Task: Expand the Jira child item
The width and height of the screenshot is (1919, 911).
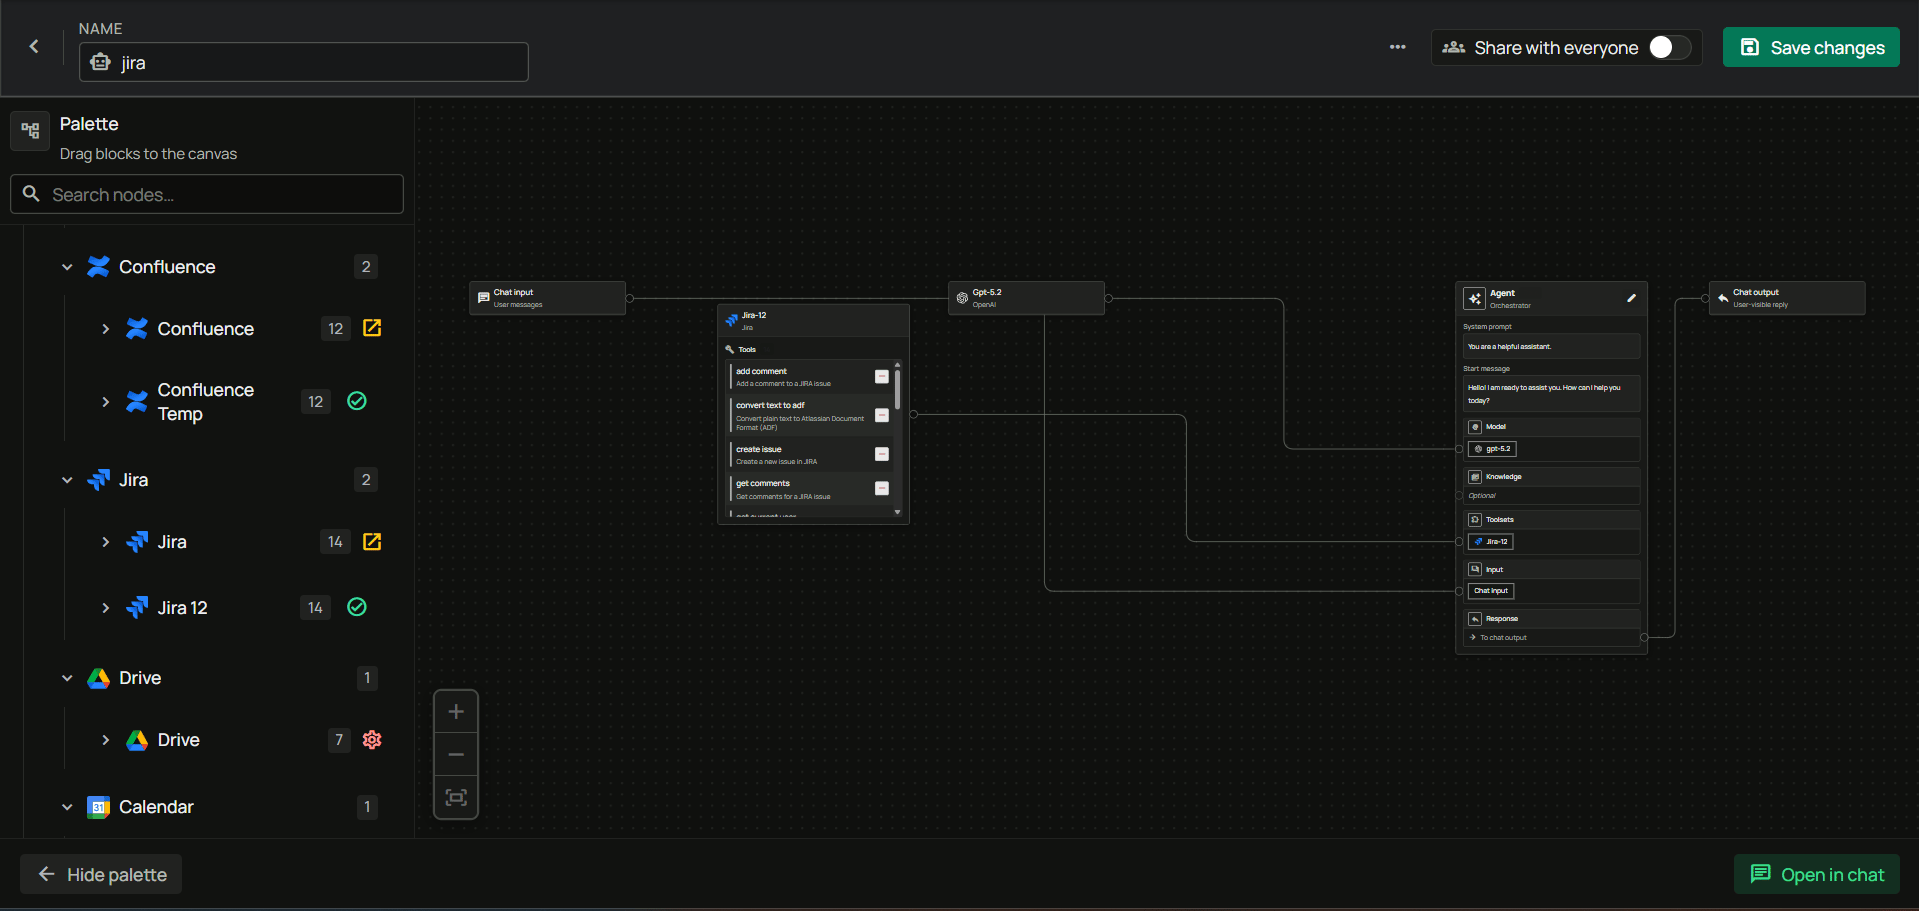Action: tap(105, 542)
